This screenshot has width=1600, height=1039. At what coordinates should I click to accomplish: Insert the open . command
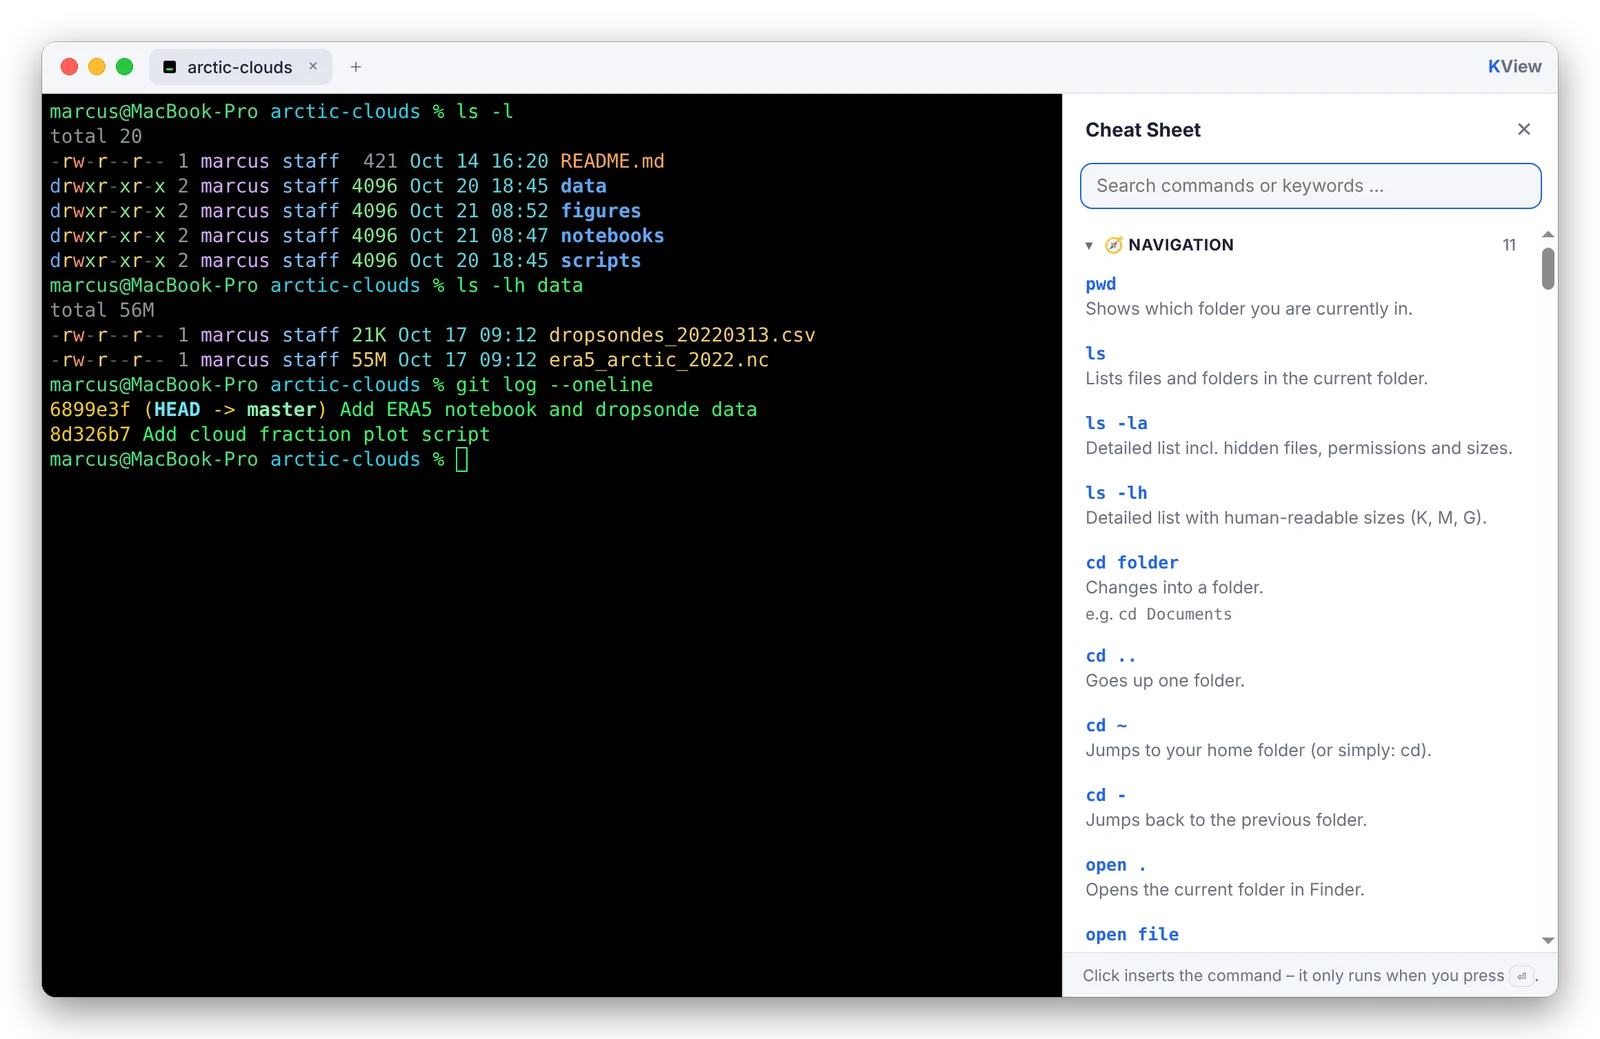tap(1116, 865)
